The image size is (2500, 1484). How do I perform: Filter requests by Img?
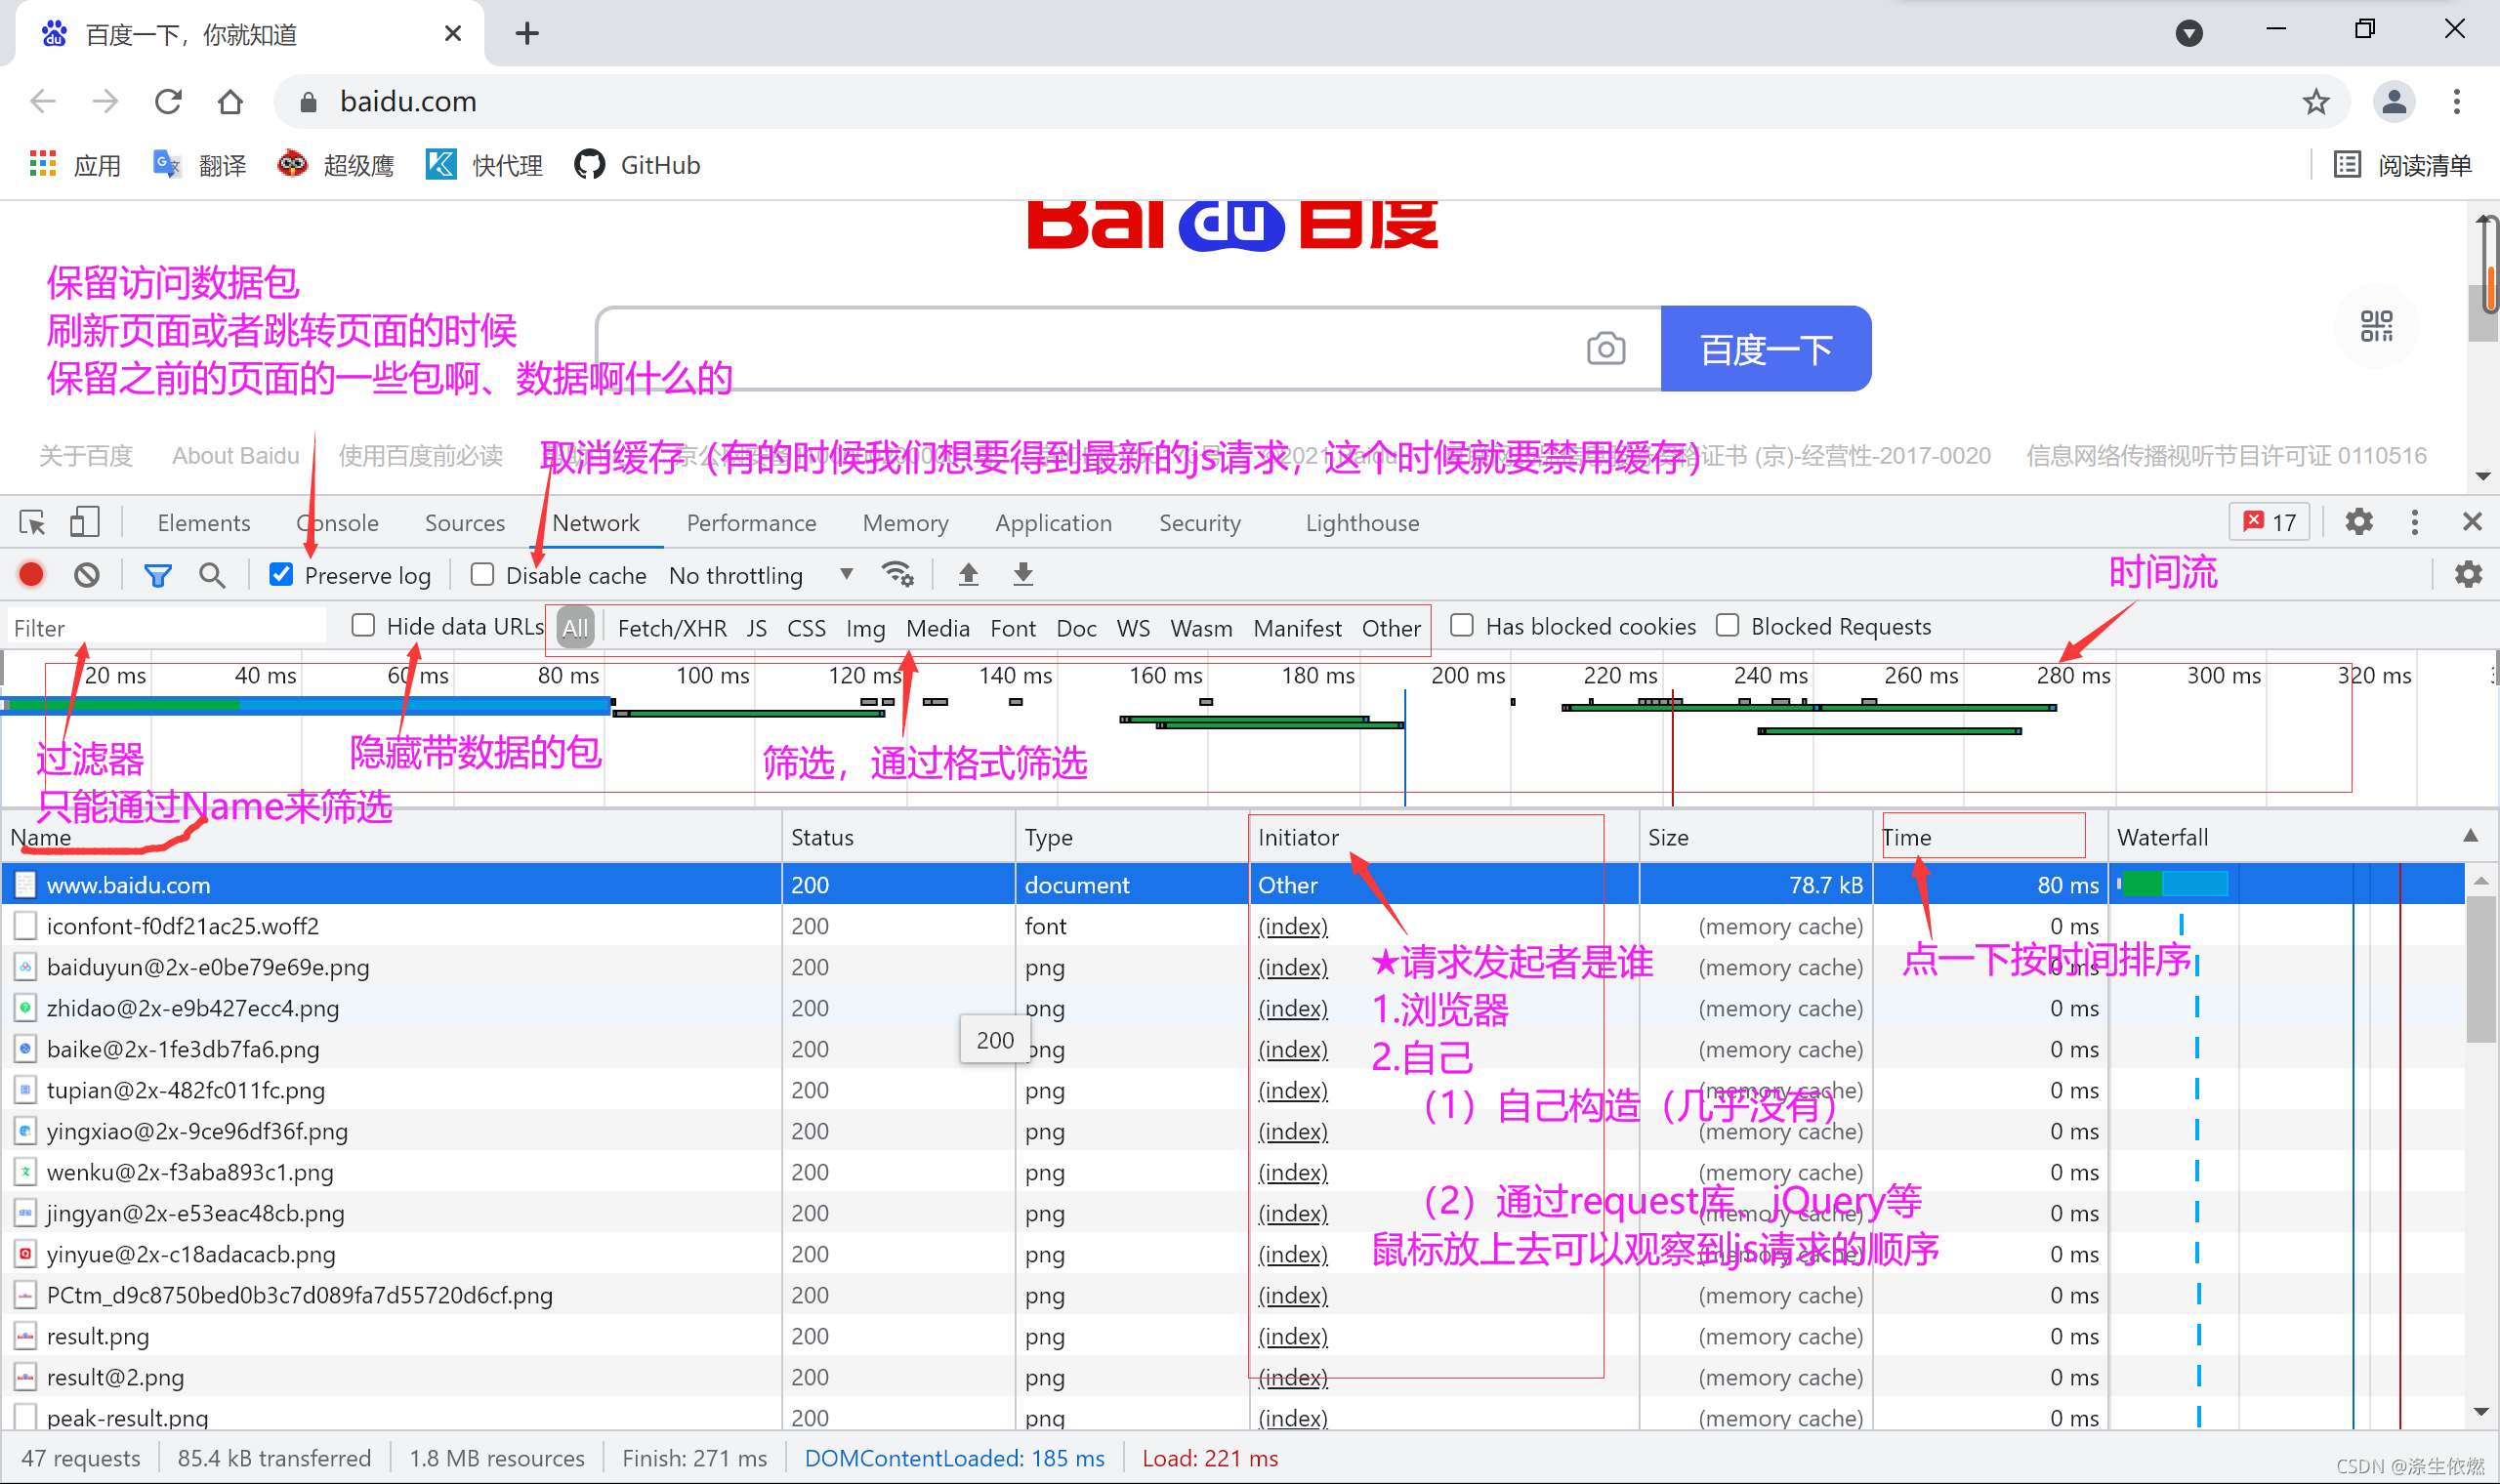point(865,628)
